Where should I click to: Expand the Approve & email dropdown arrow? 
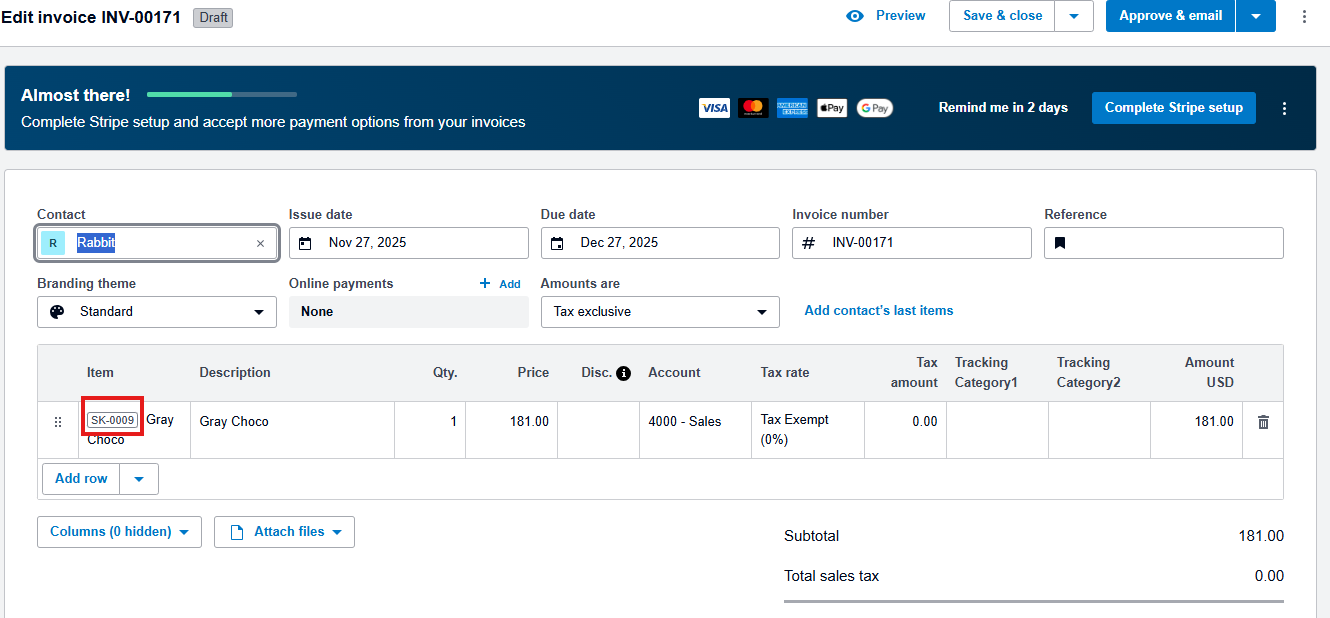1255,16
